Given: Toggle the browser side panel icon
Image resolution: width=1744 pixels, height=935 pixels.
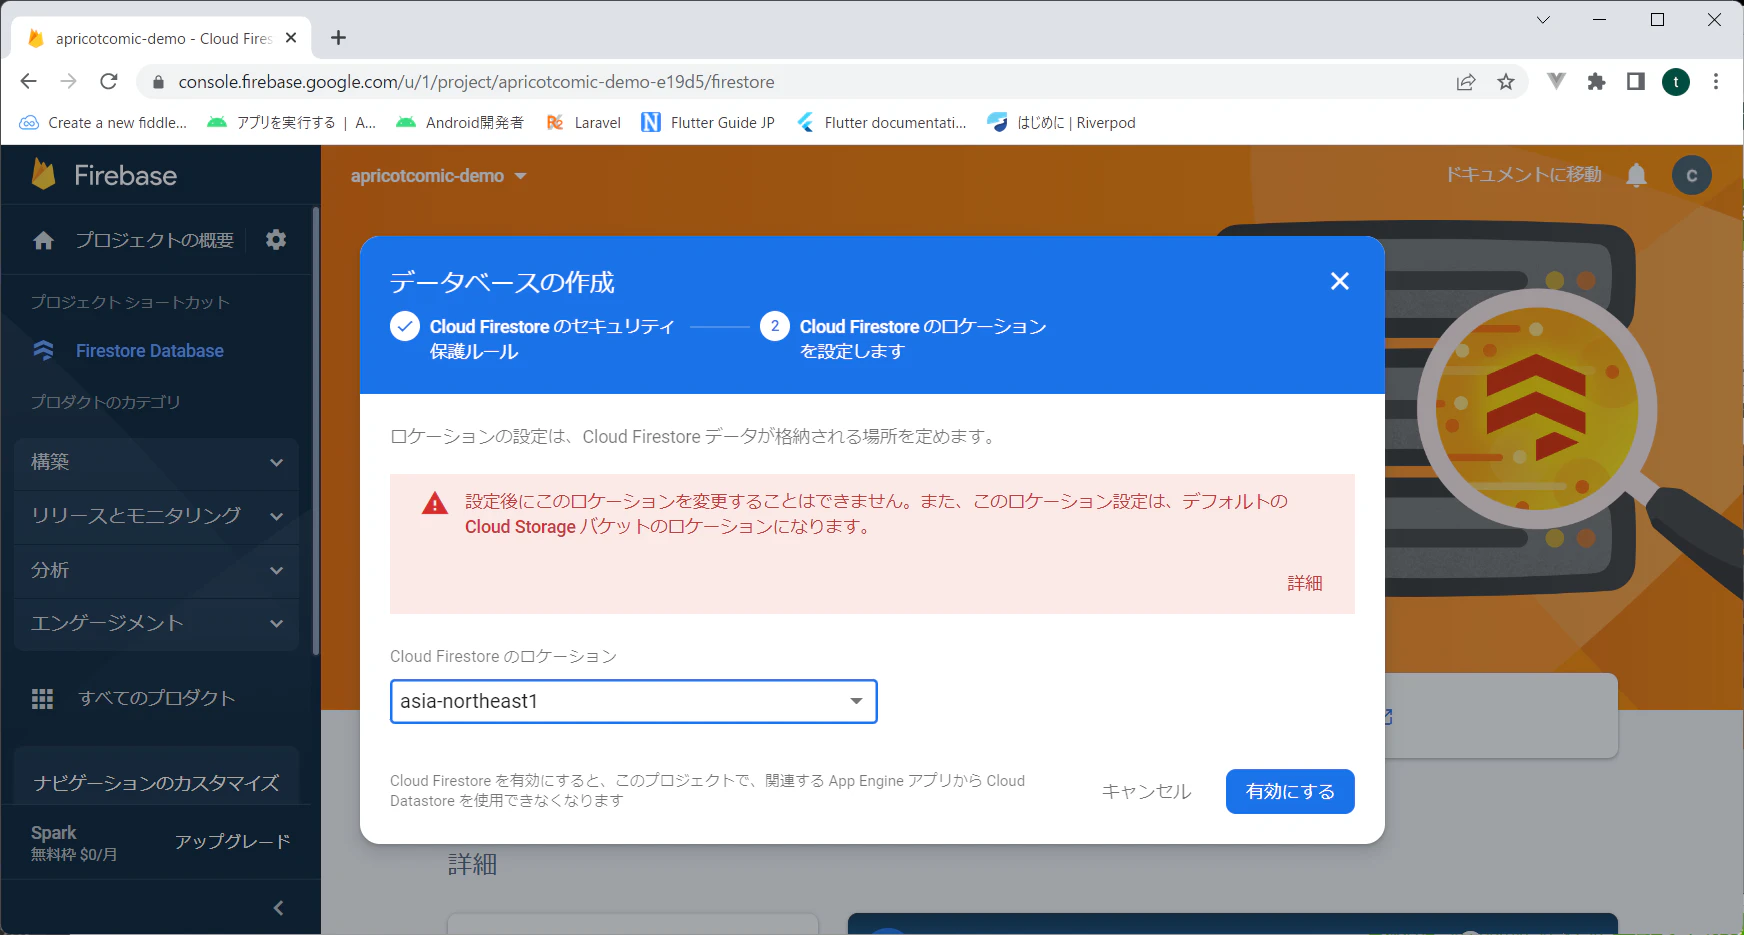Looking at the screenshot, I should 1636,82.
